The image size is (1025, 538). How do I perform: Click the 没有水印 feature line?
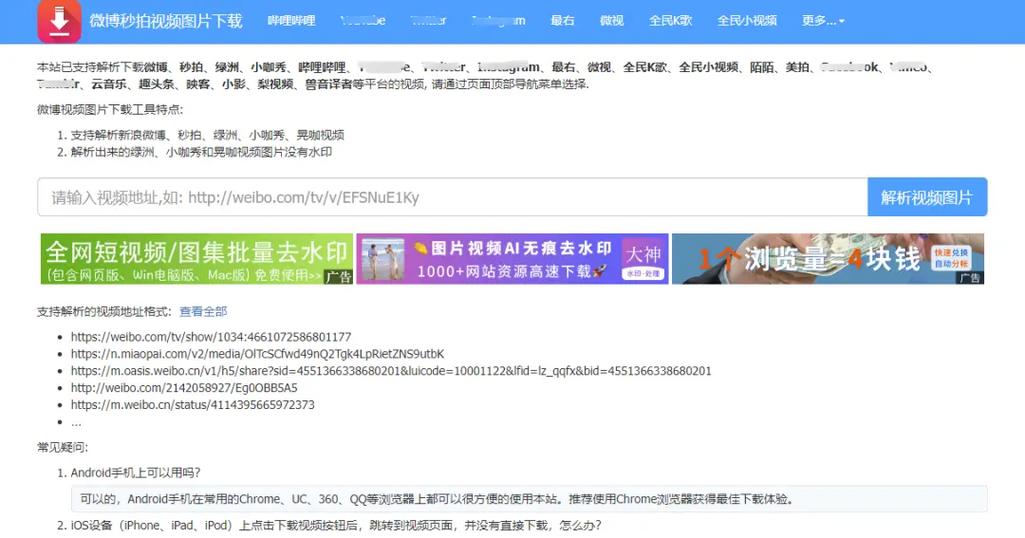(x=201, y=152)
